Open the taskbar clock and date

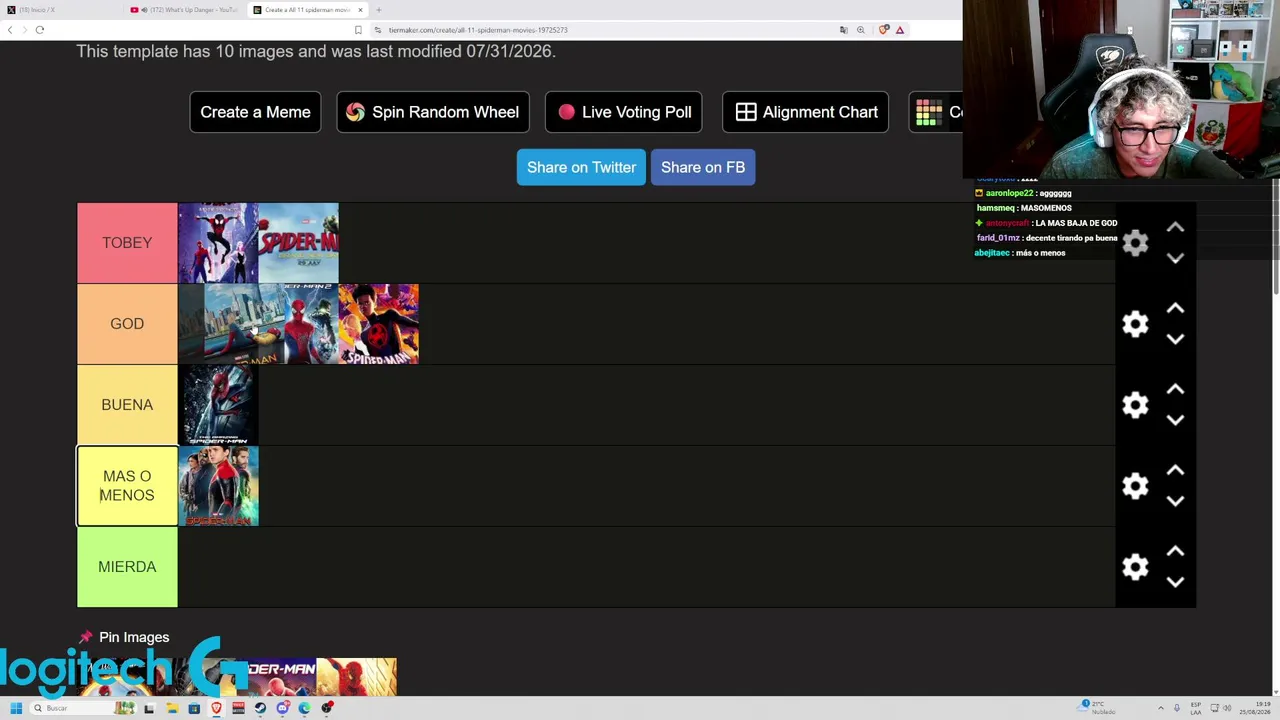(1255, 708)
